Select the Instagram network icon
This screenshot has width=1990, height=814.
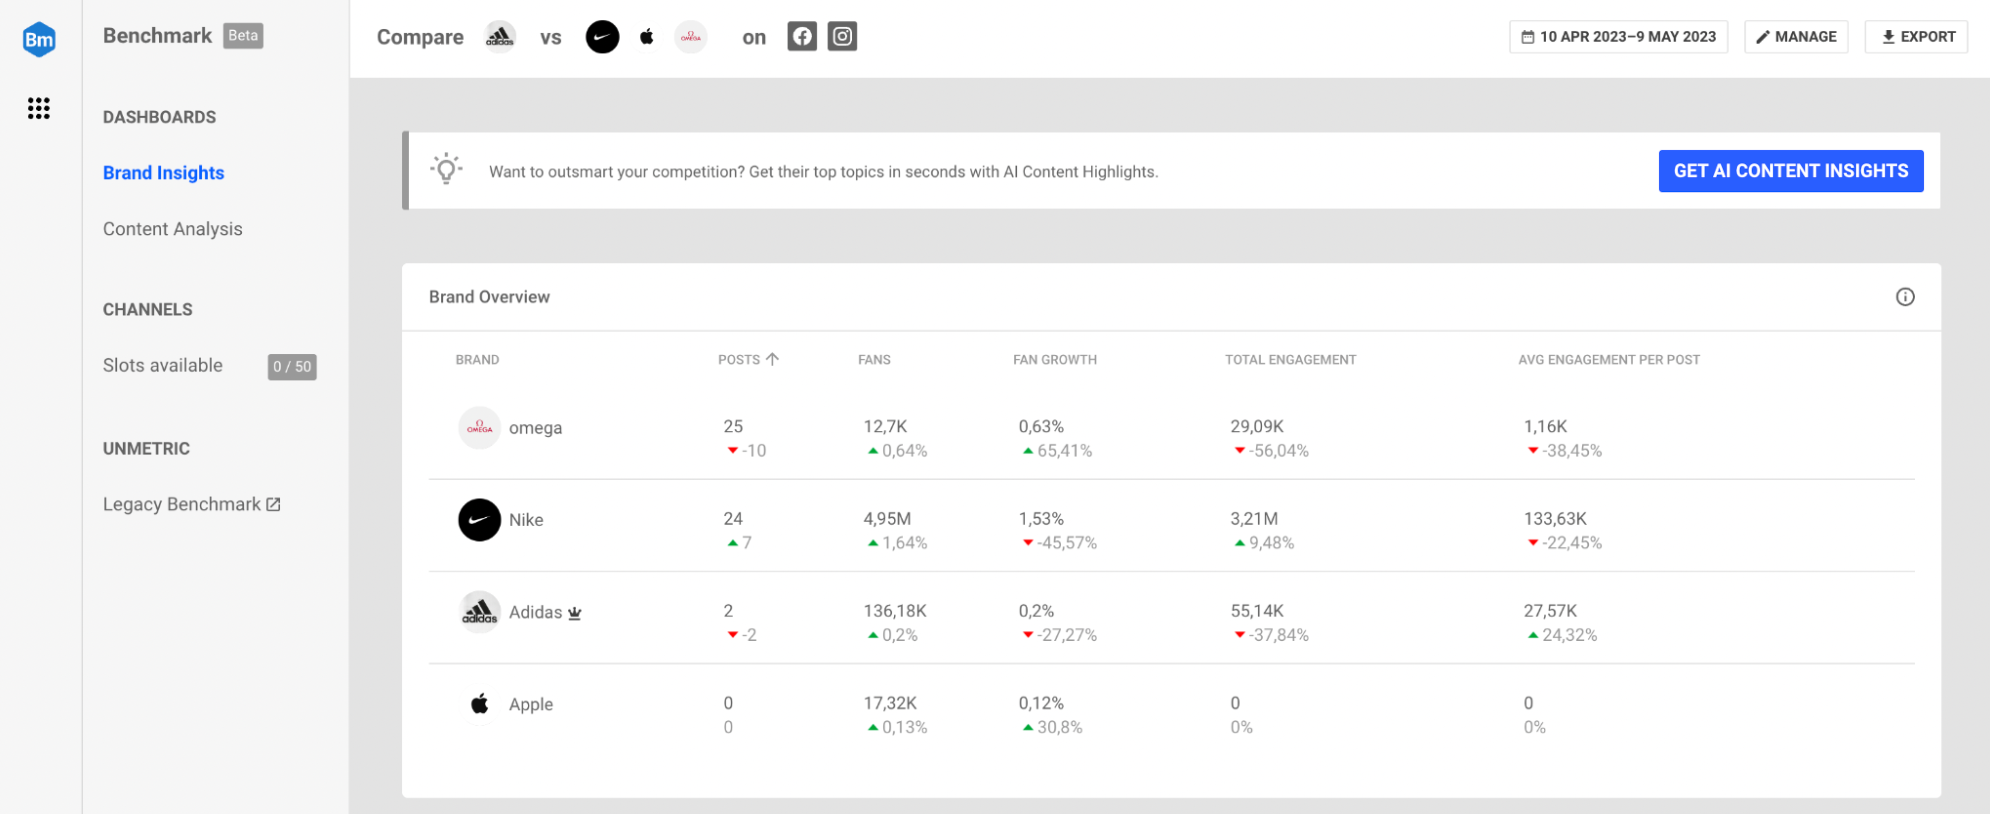[x=843, y=37]
